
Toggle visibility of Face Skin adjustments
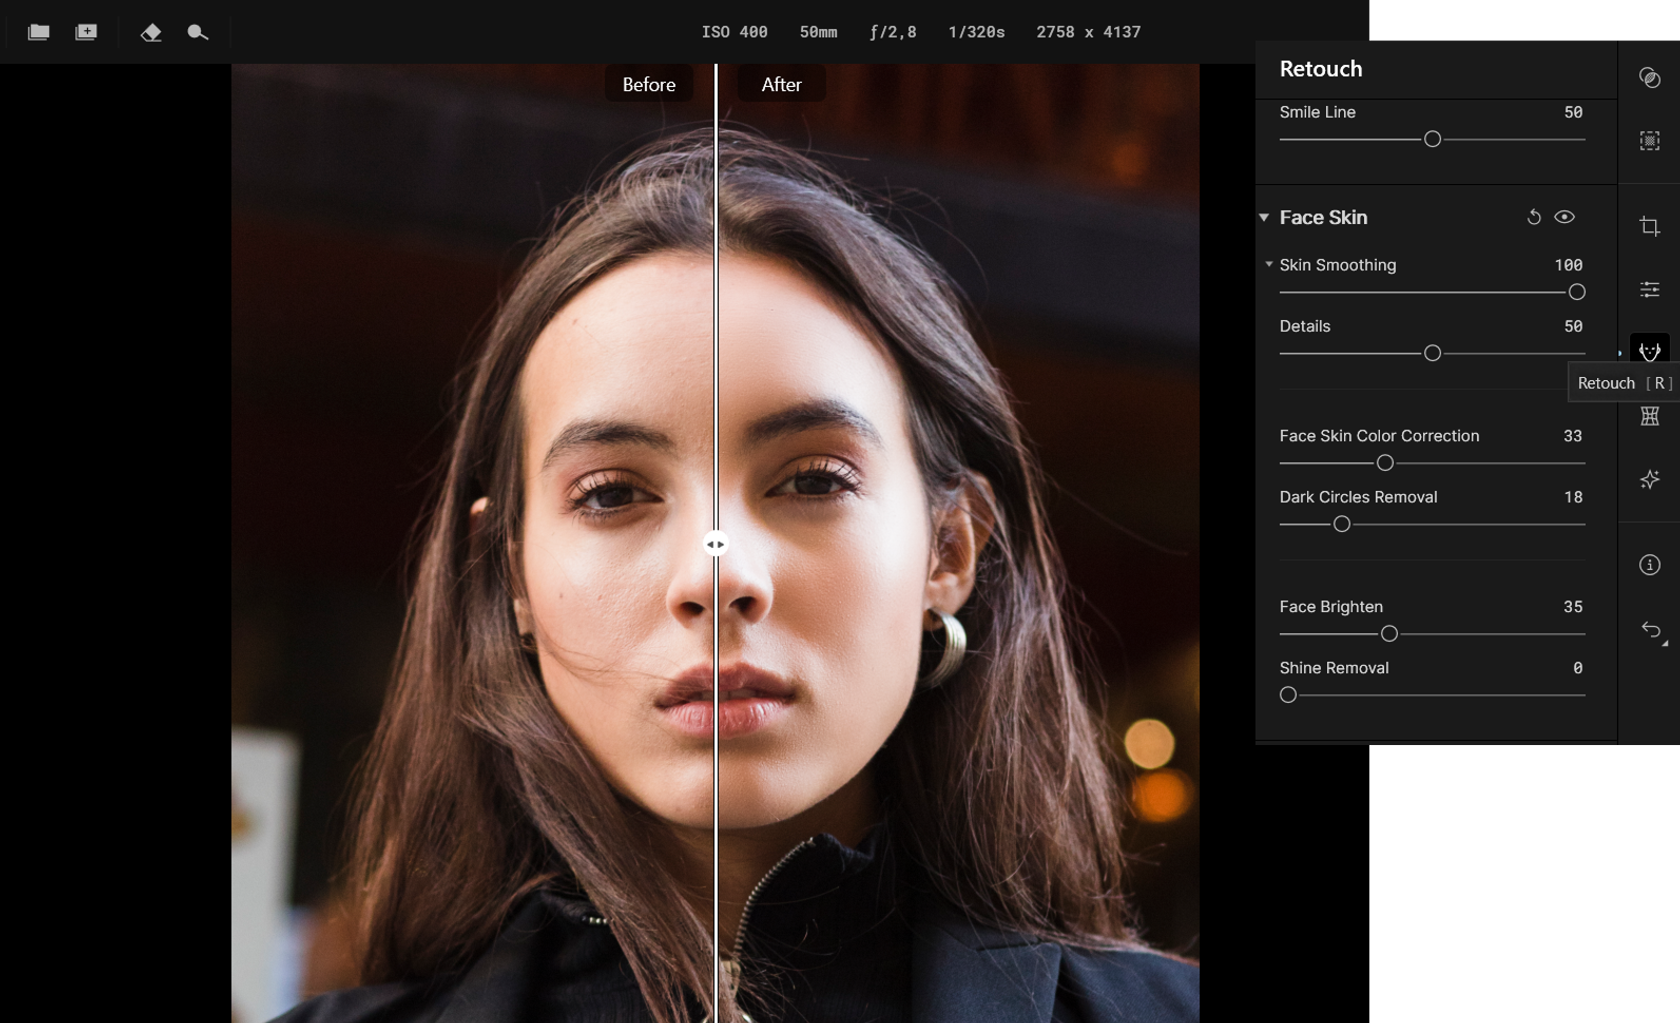pos(1565,216)
